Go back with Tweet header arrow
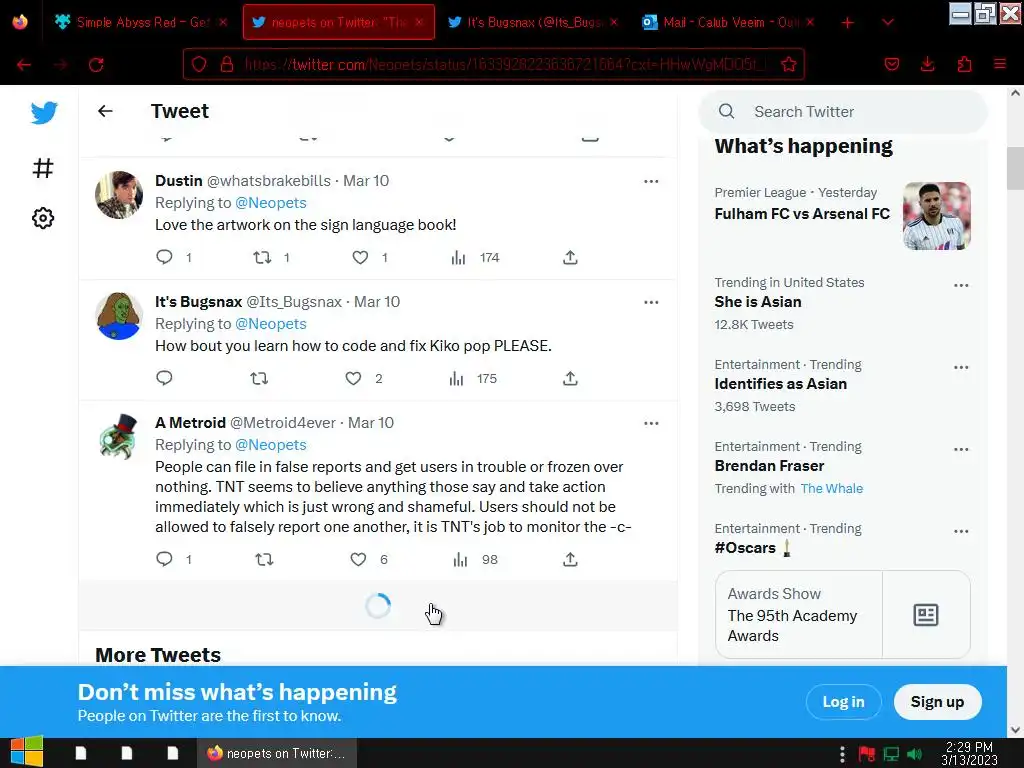This screenshot has width=1024, height=768. 105,111
